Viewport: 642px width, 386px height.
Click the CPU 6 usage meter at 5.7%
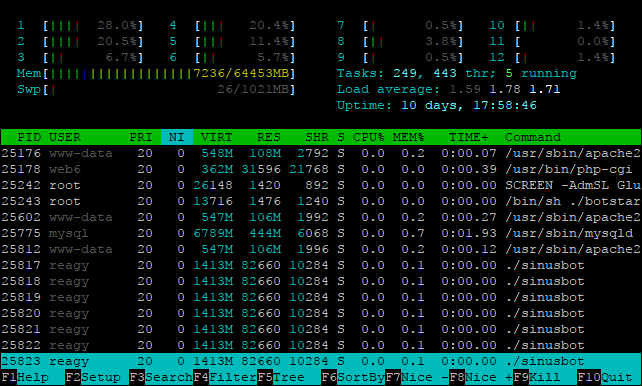click(x=232, y=57)
